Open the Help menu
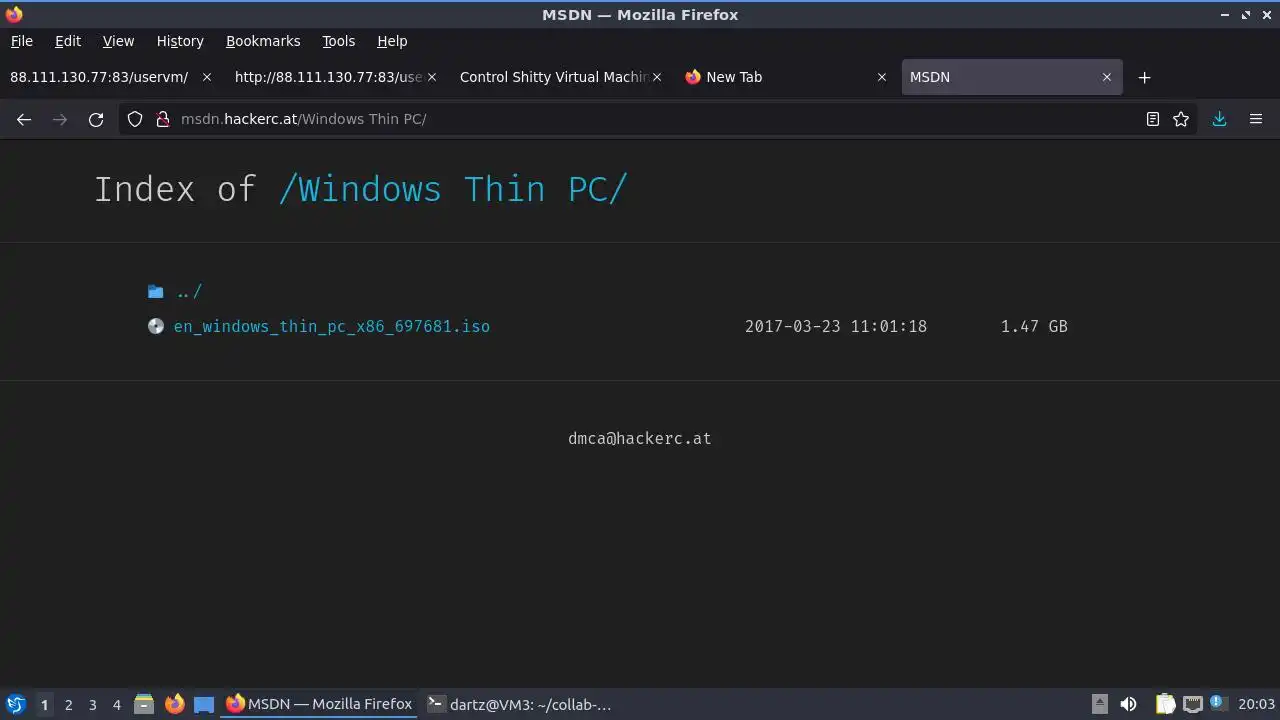Screen dimensions: 1280x720 click(x=392, y=41)
